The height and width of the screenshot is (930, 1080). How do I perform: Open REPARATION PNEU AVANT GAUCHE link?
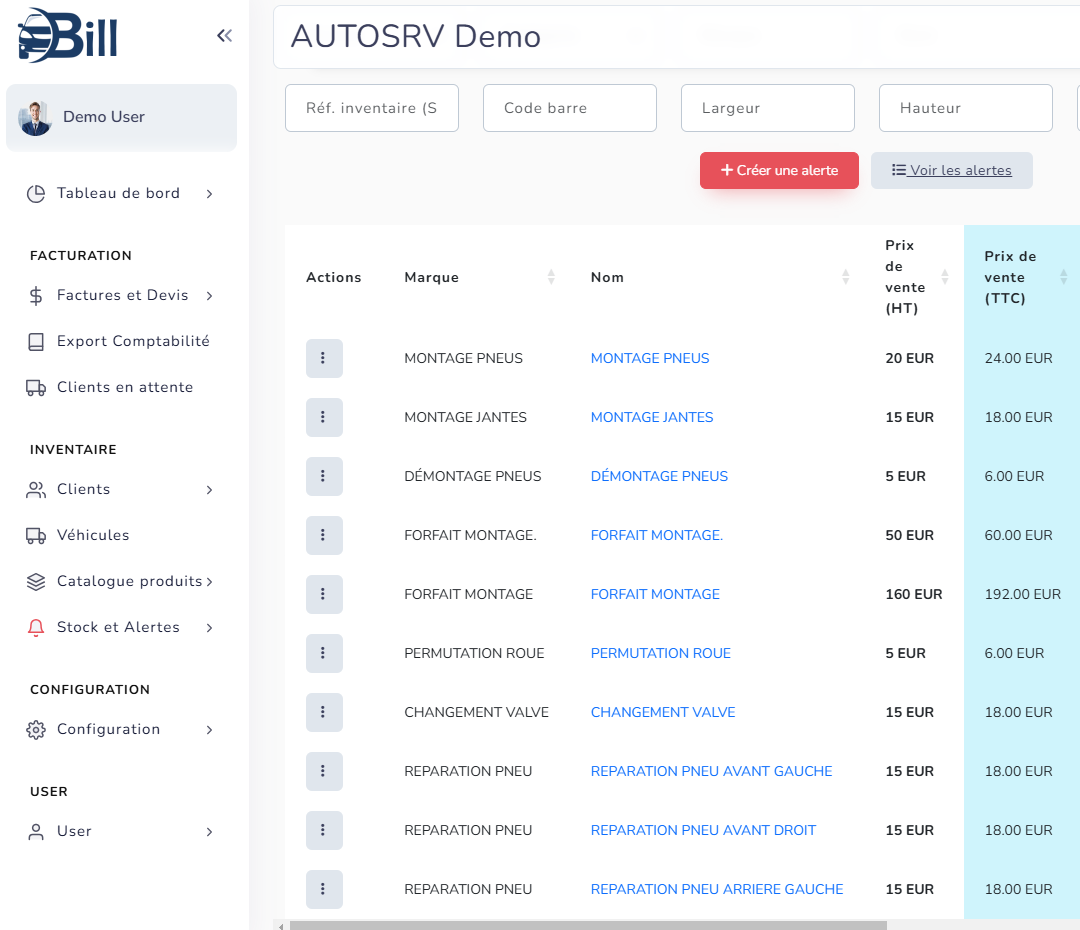[712, 771]
